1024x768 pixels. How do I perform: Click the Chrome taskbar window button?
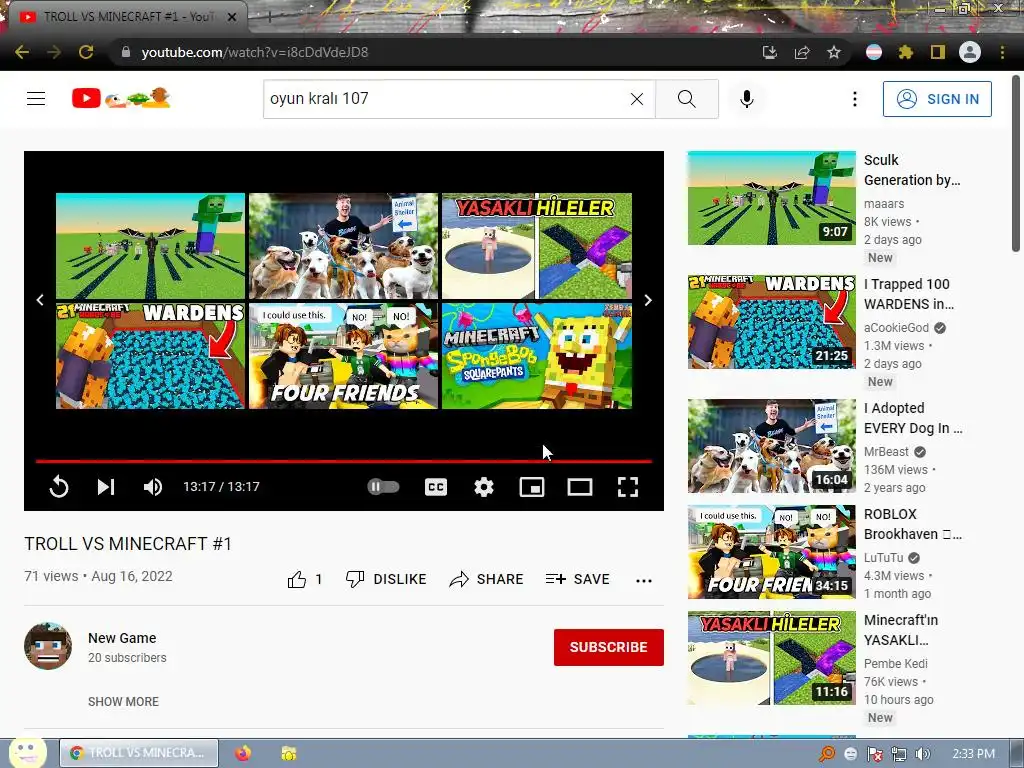point(138,753)
